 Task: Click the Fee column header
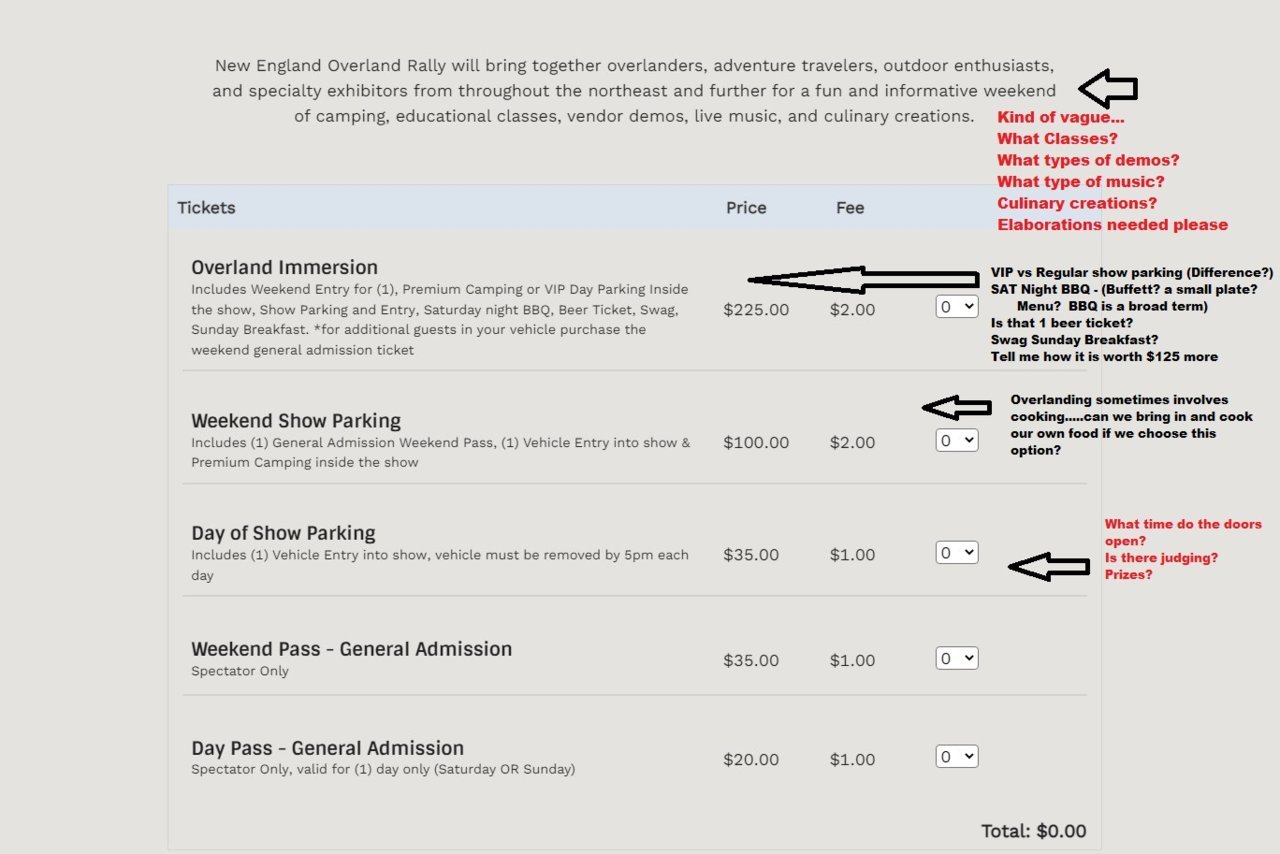(850, 208)
